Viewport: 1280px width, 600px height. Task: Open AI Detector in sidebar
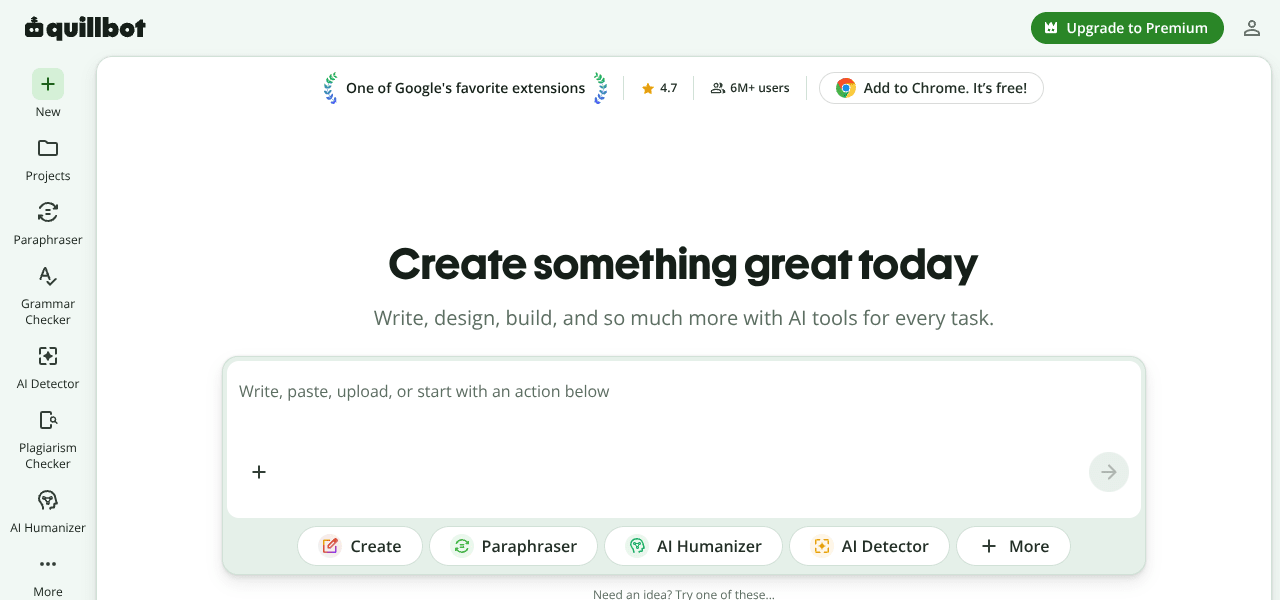point(48,368)
